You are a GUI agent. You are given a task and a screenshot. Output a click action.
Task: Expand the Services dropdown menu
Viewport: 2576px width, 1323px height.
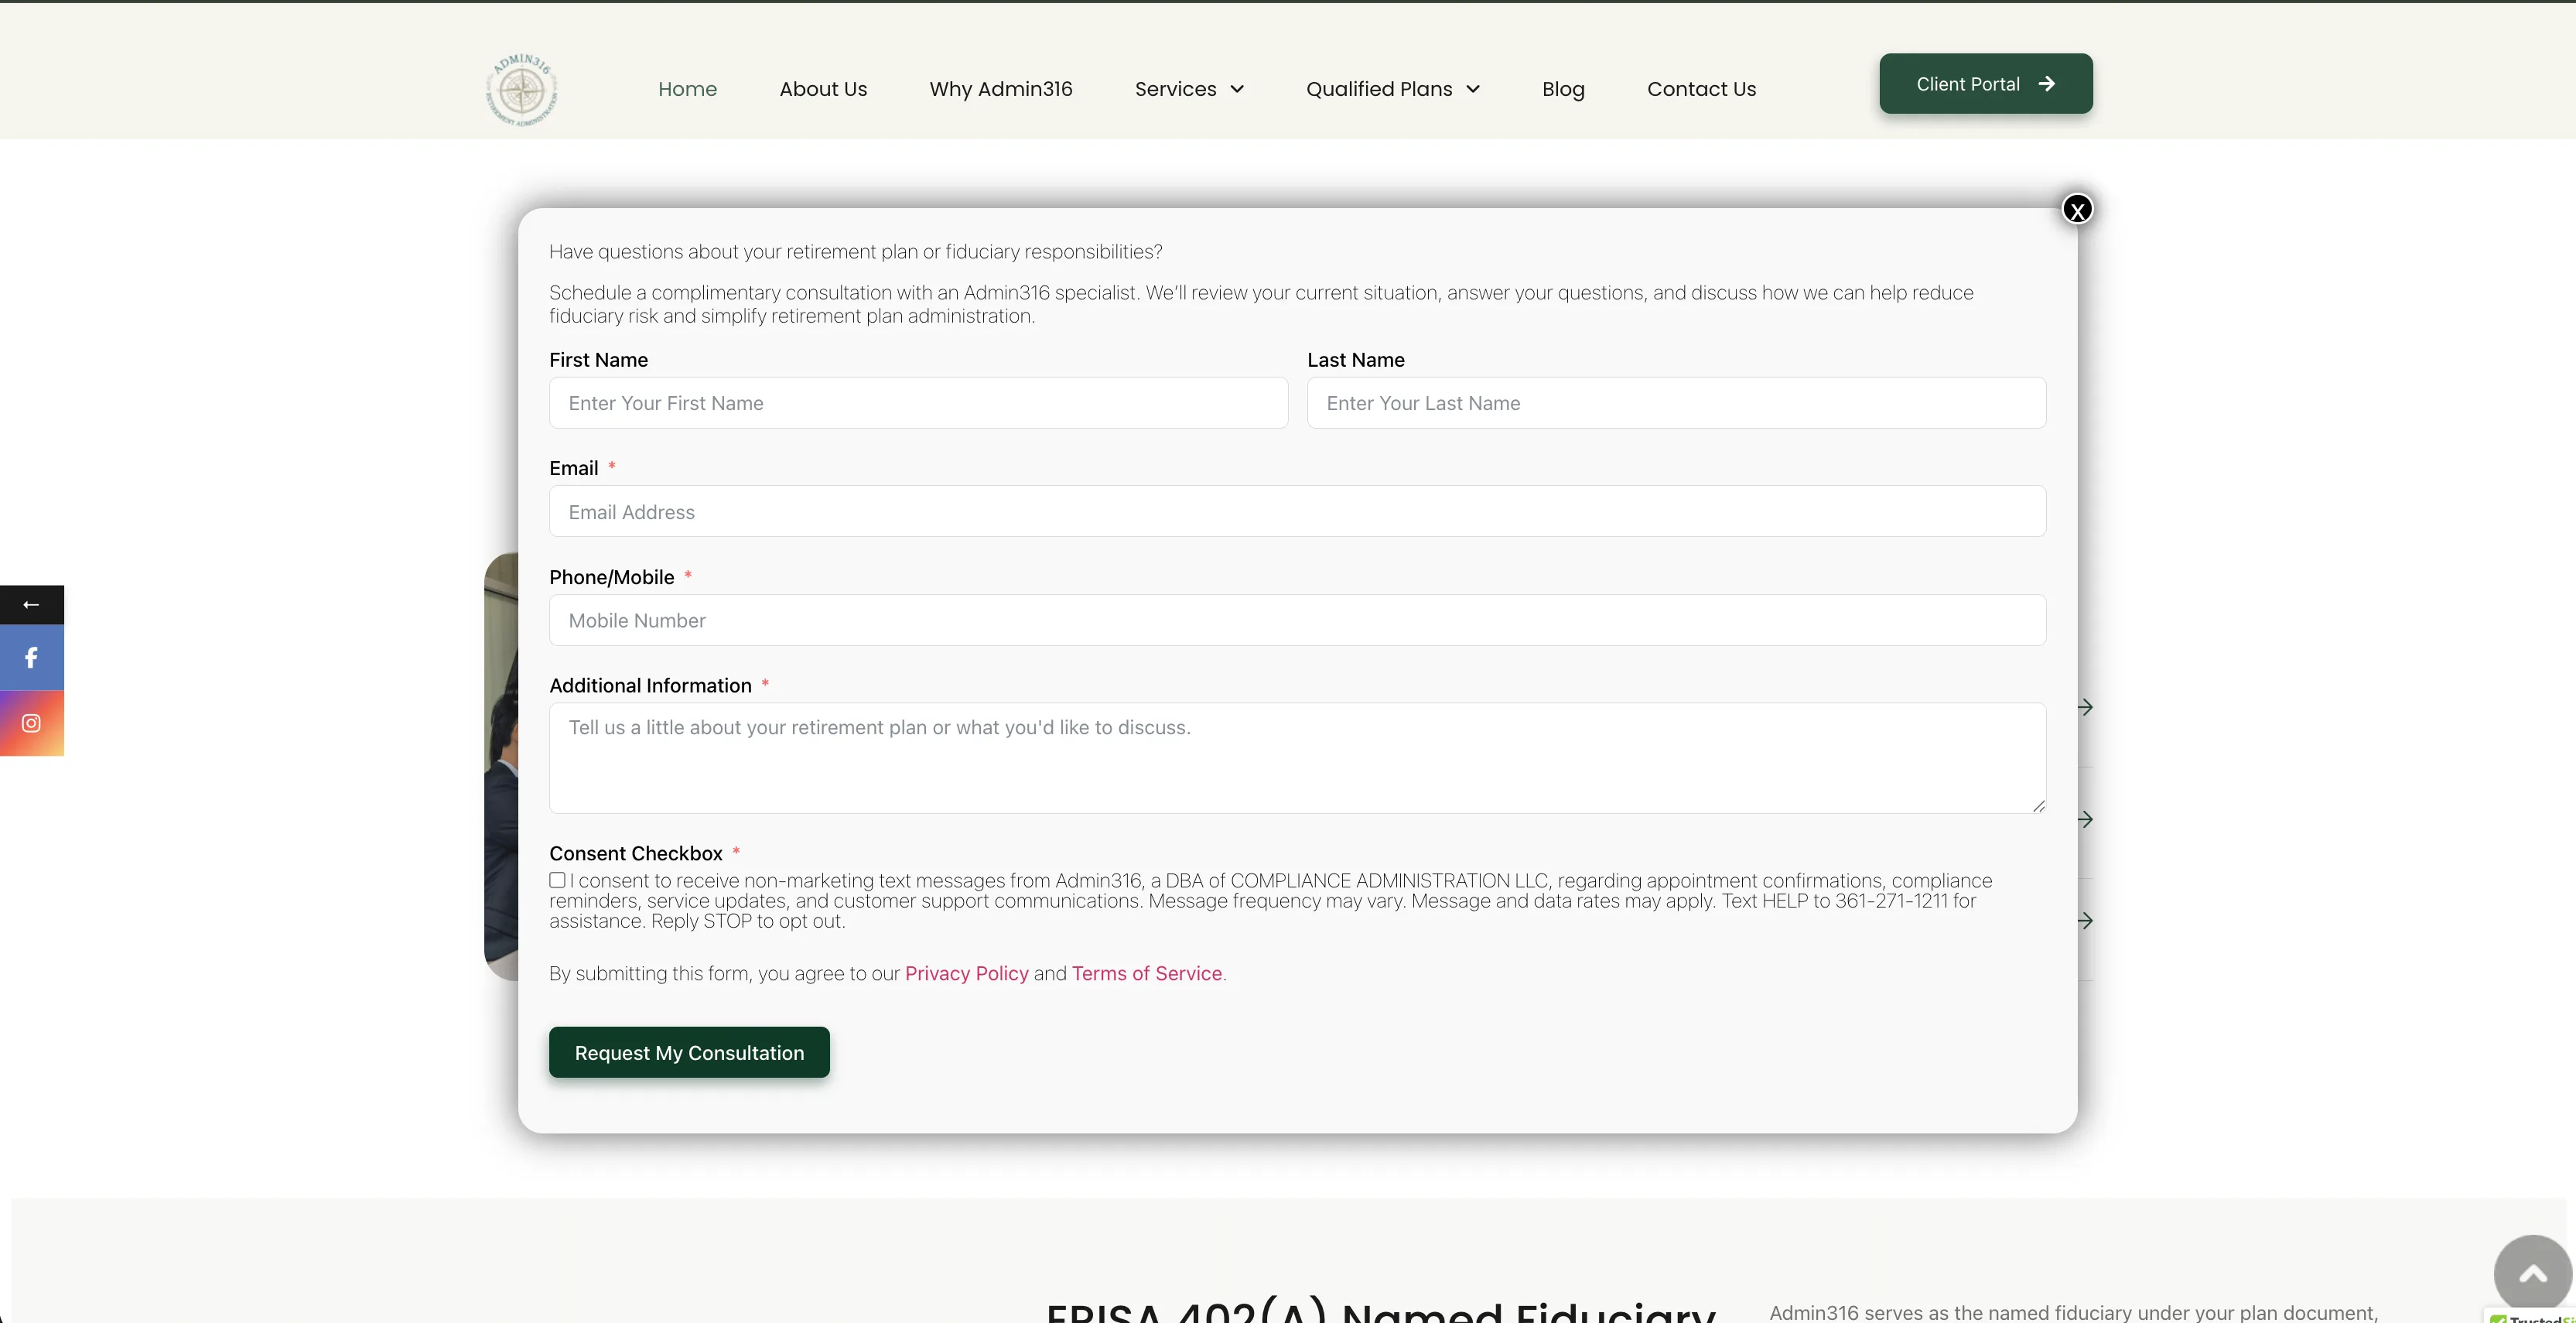pos(1189,89)
